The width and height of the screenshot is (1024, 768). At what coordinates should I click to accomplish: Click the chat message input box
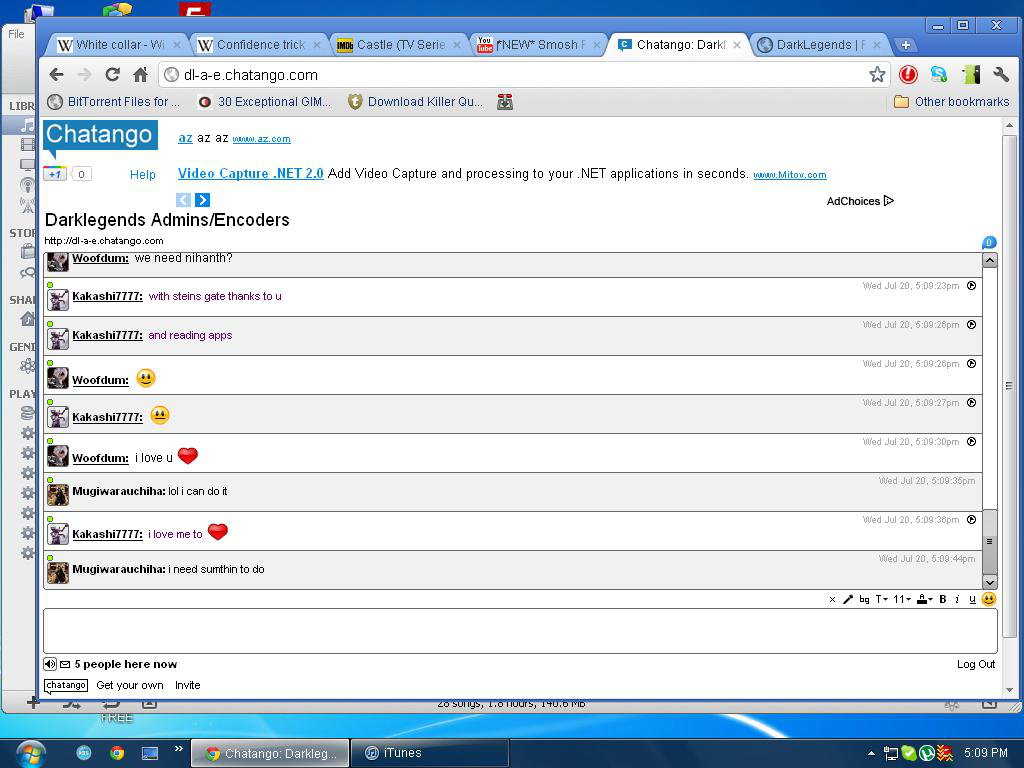click(520, 631)
